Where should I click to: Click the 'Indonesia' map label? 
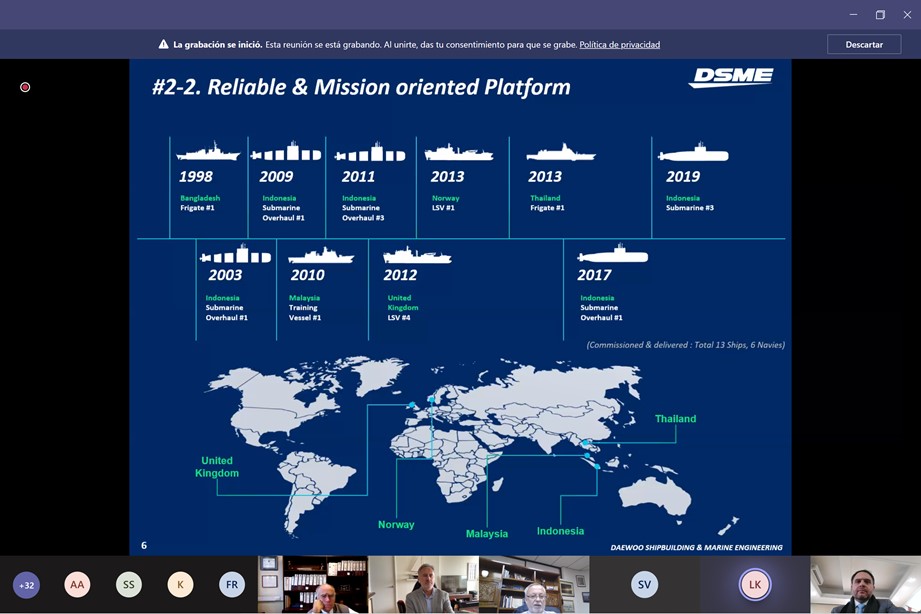560,531
